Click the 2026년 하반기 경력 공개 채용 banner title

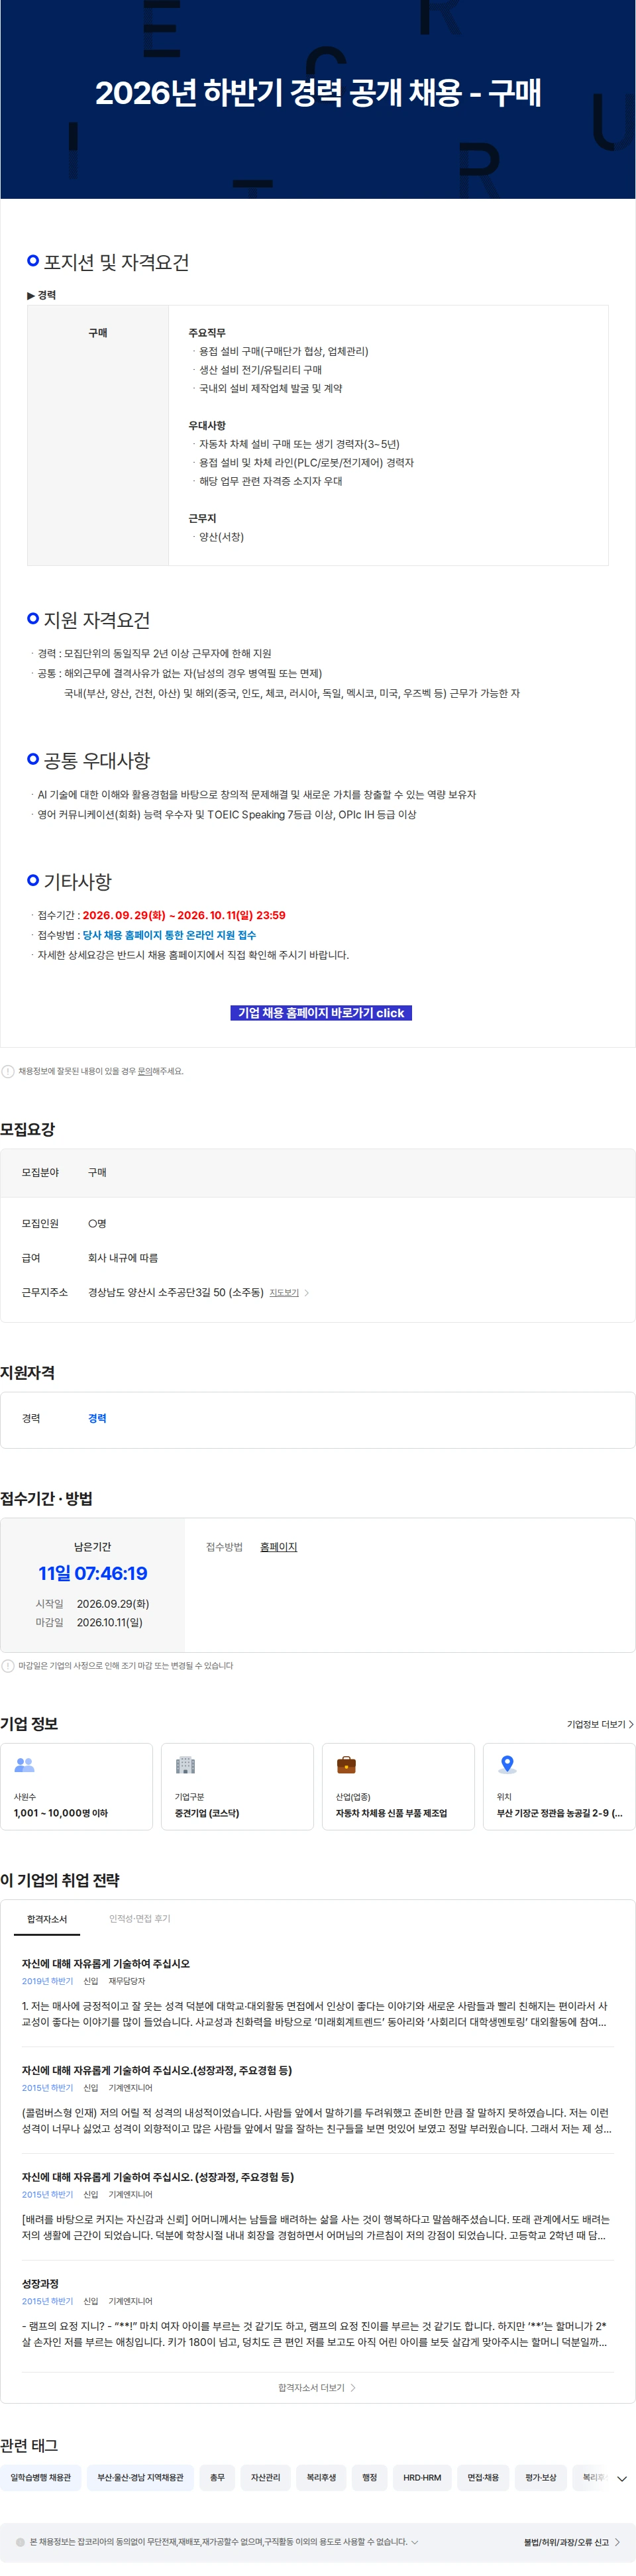pyautogui.click(x=318, y=93)
